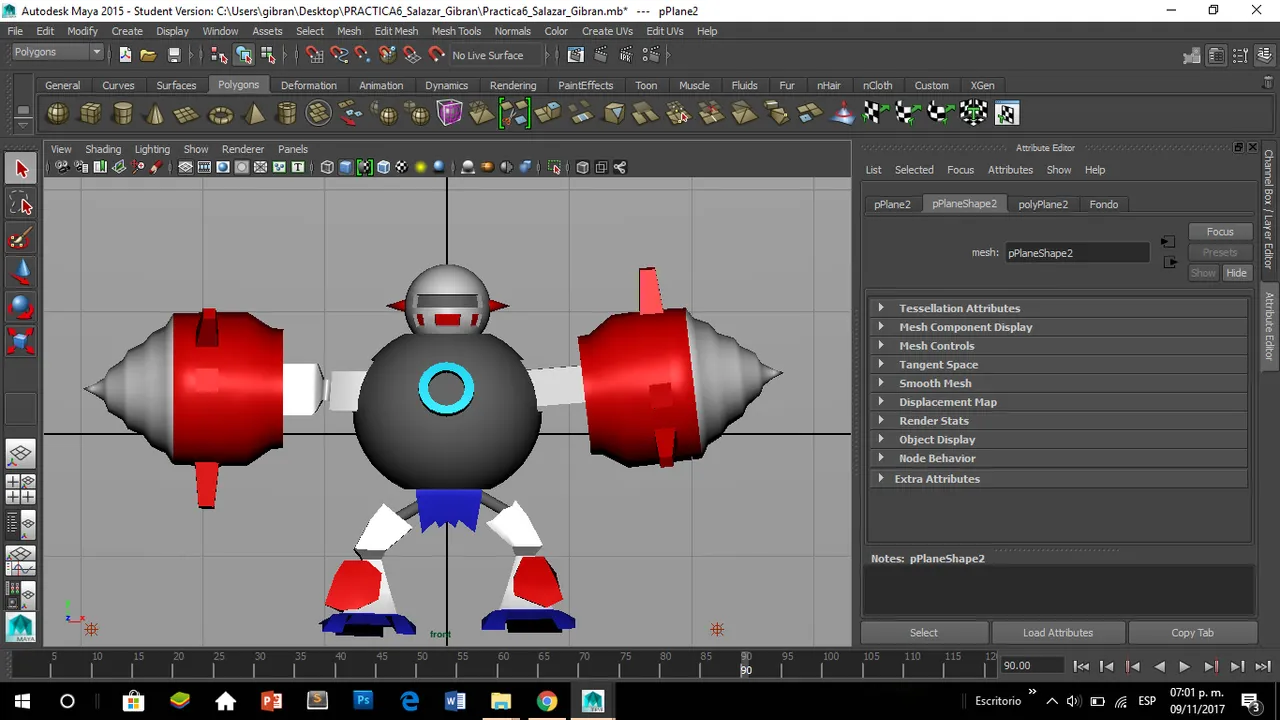This screenshot has height=720, width=1280.
Task: Expand Displacement Map section
Action: 1058,402
